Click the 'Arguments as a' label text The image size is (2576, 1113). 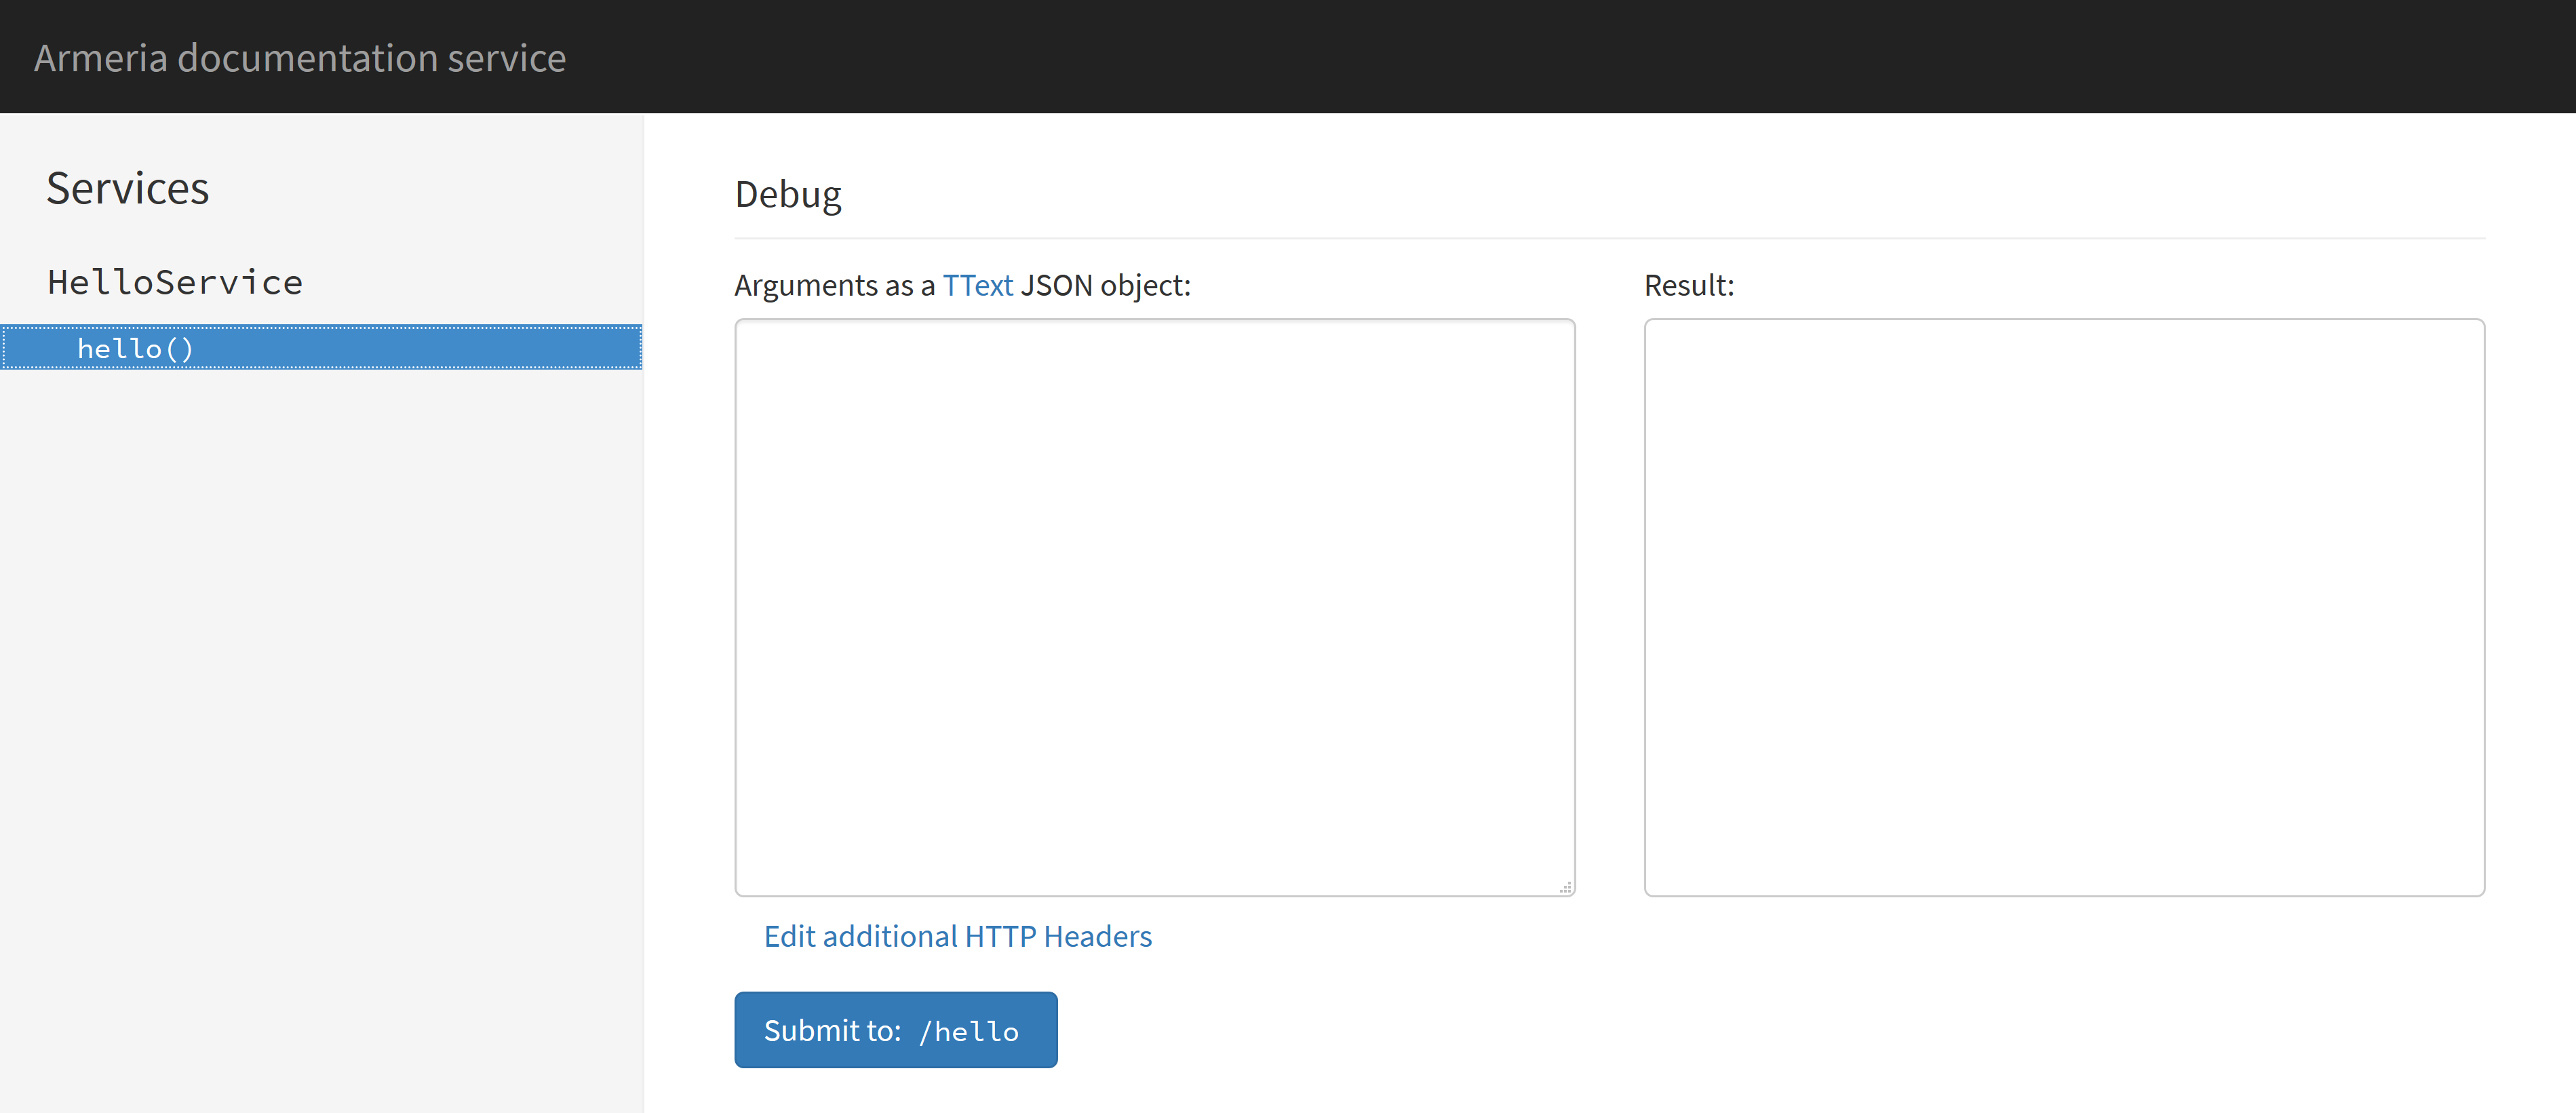click(834, 286)
